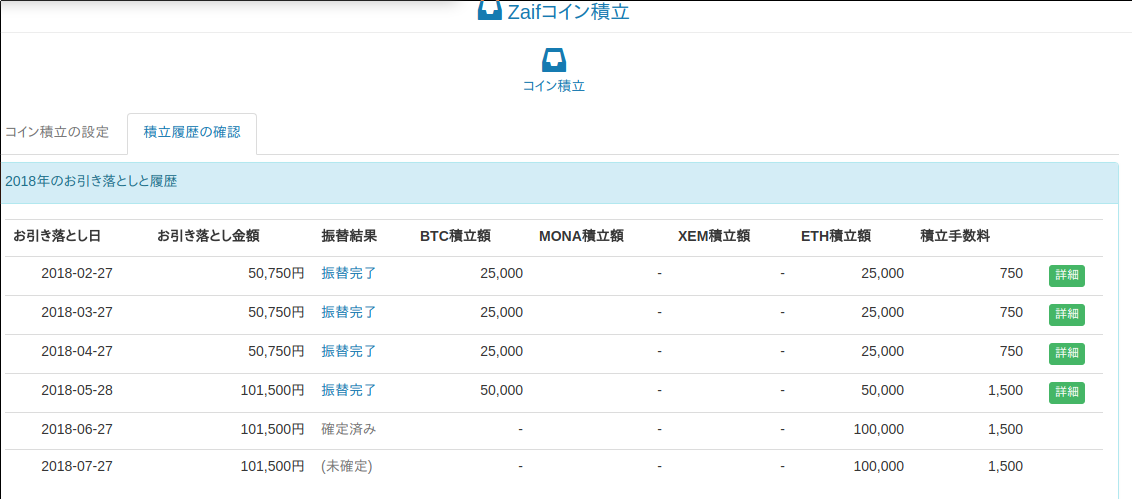Click the BTC積立額 column header

pyautogui.click(x=456, y=236)
